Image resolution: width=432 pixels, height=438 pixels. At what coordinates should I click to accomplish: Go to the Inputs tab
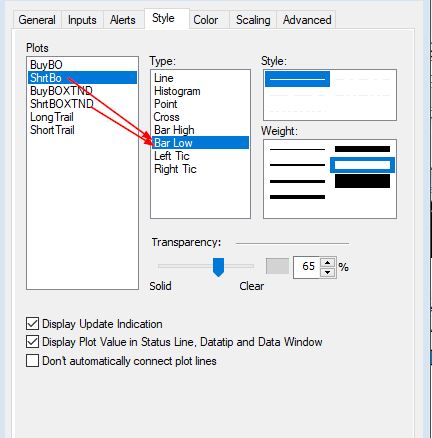click(x=82, y=20)
